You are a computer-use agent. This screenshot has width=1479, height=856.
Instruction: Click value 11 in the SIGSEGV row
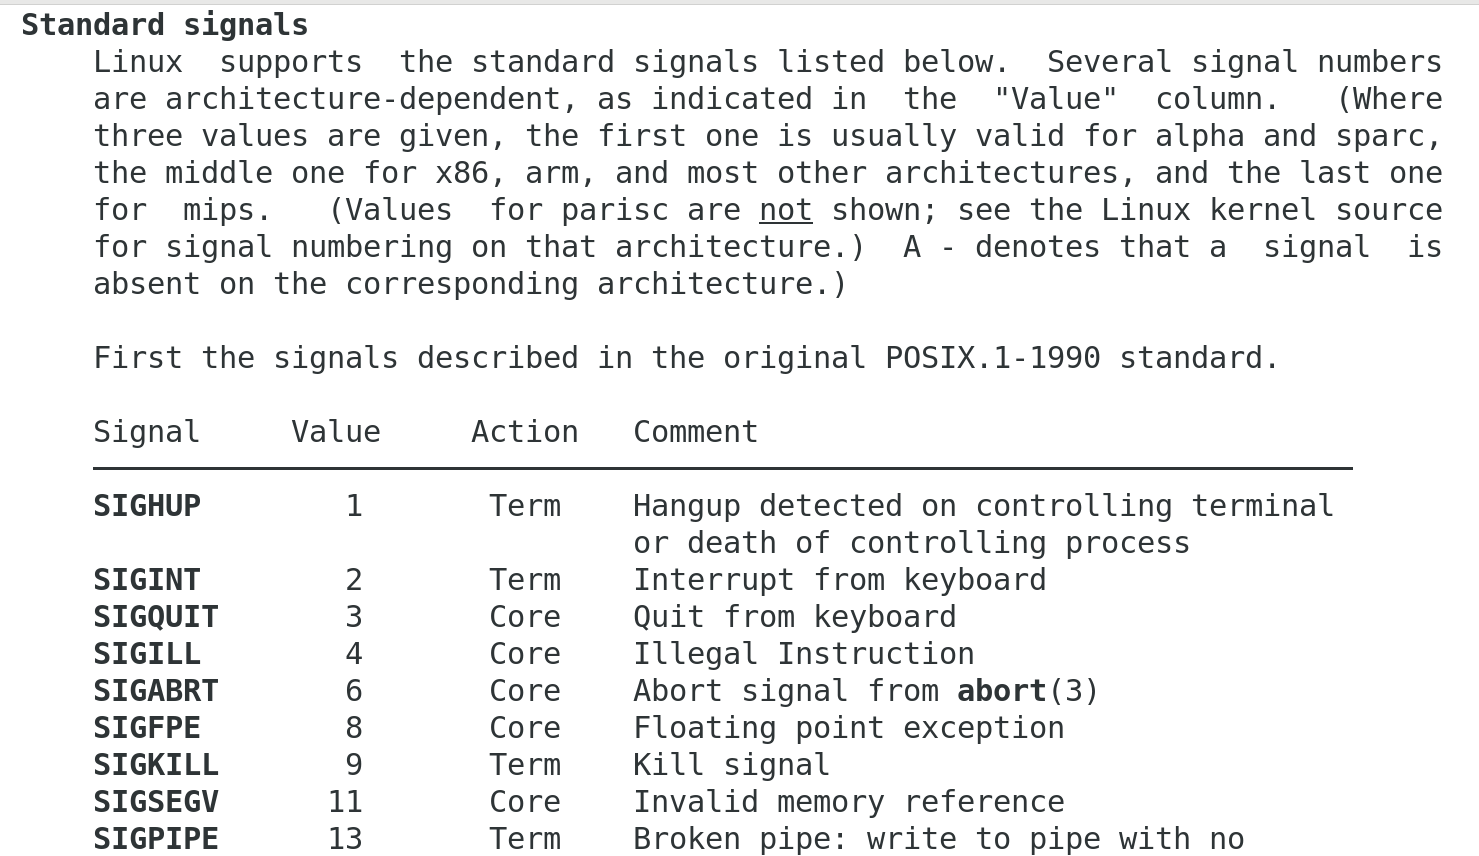[x=345, y=802]
